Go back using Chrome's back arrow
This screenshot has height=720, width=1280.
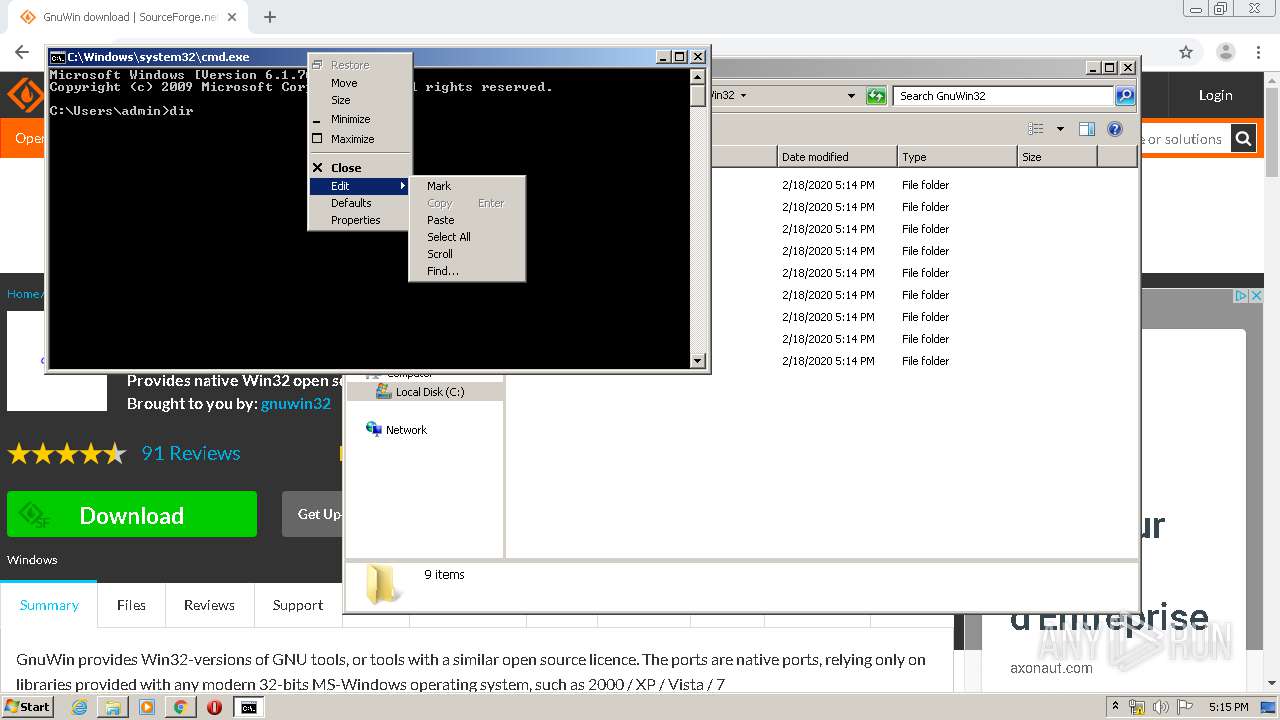click(22, 52)
